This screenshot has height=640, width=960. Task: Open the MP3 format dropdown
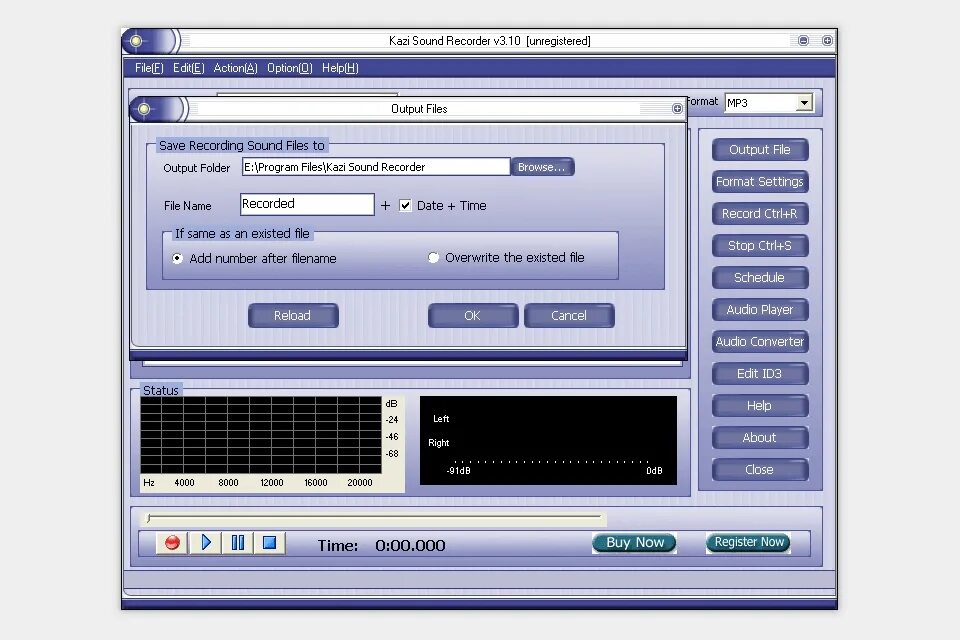click(x=804, y=102)
